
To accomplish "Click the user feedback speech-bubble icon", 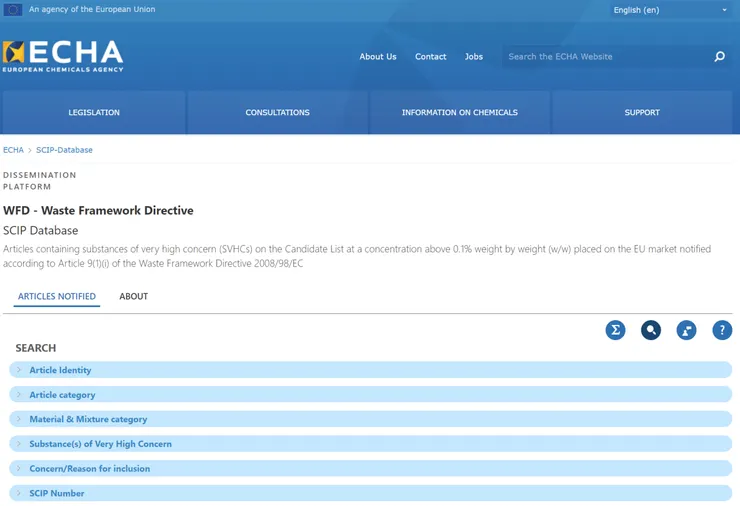I will click(686, 330).
